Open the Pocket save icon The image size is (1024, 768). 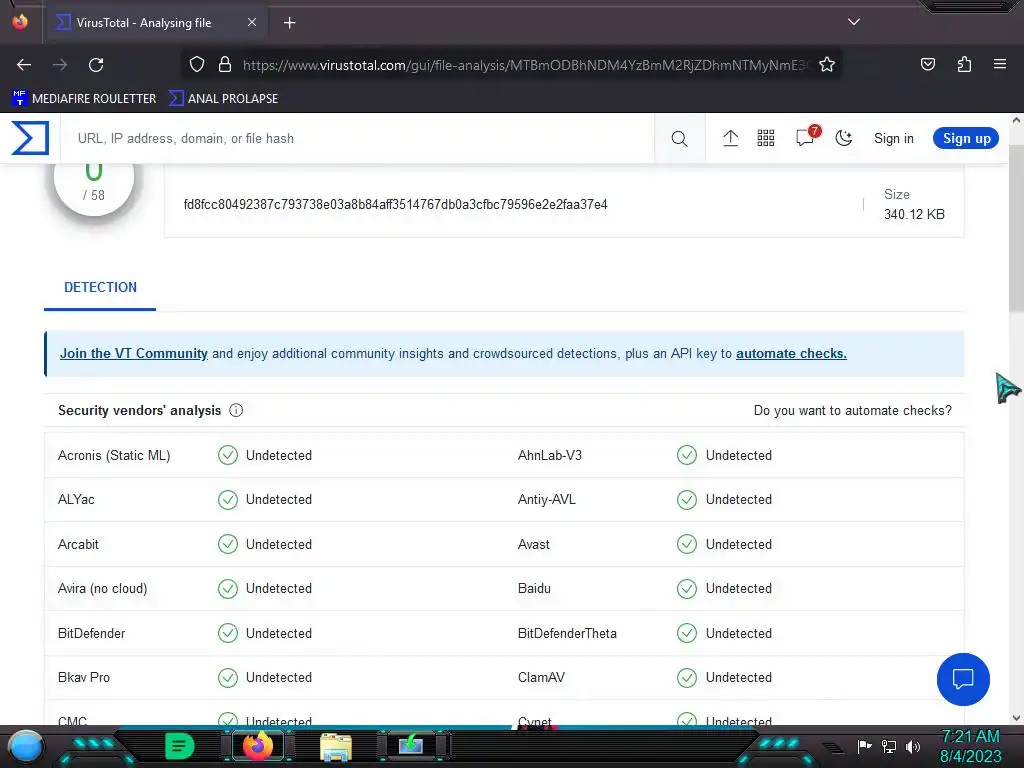tap(927, 64)
